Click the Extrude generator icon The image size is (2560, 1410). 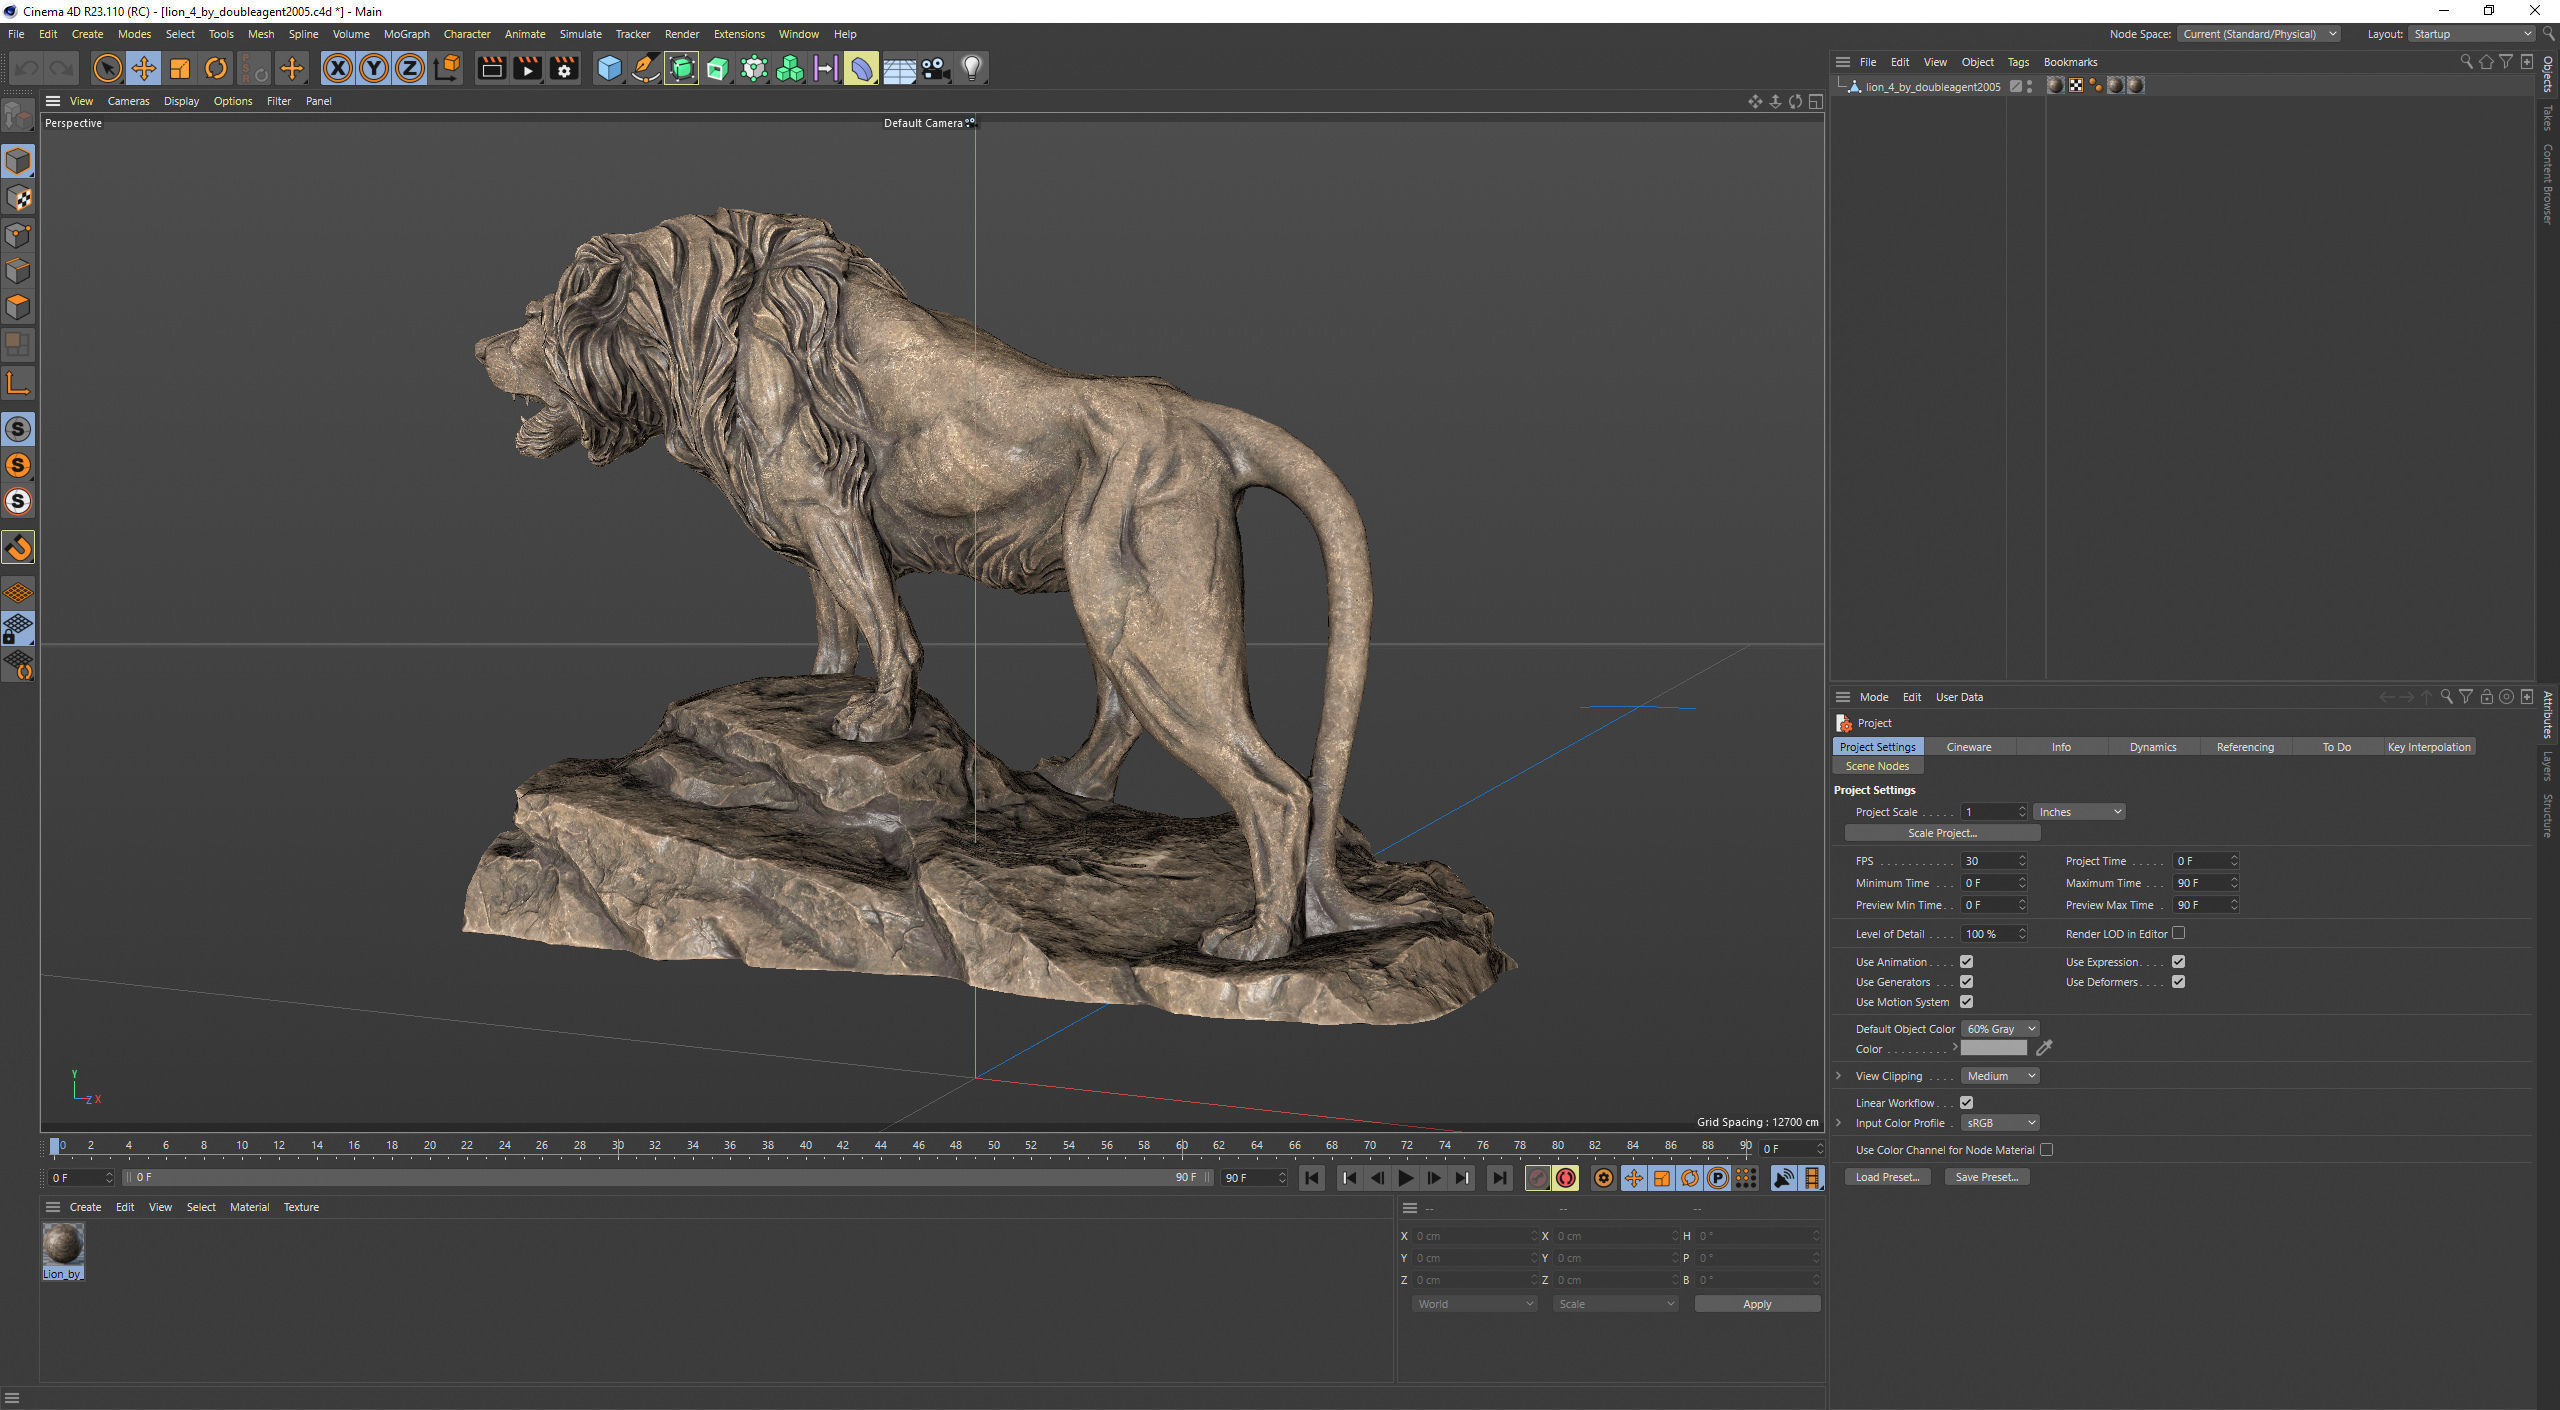[x=718, y=69]
